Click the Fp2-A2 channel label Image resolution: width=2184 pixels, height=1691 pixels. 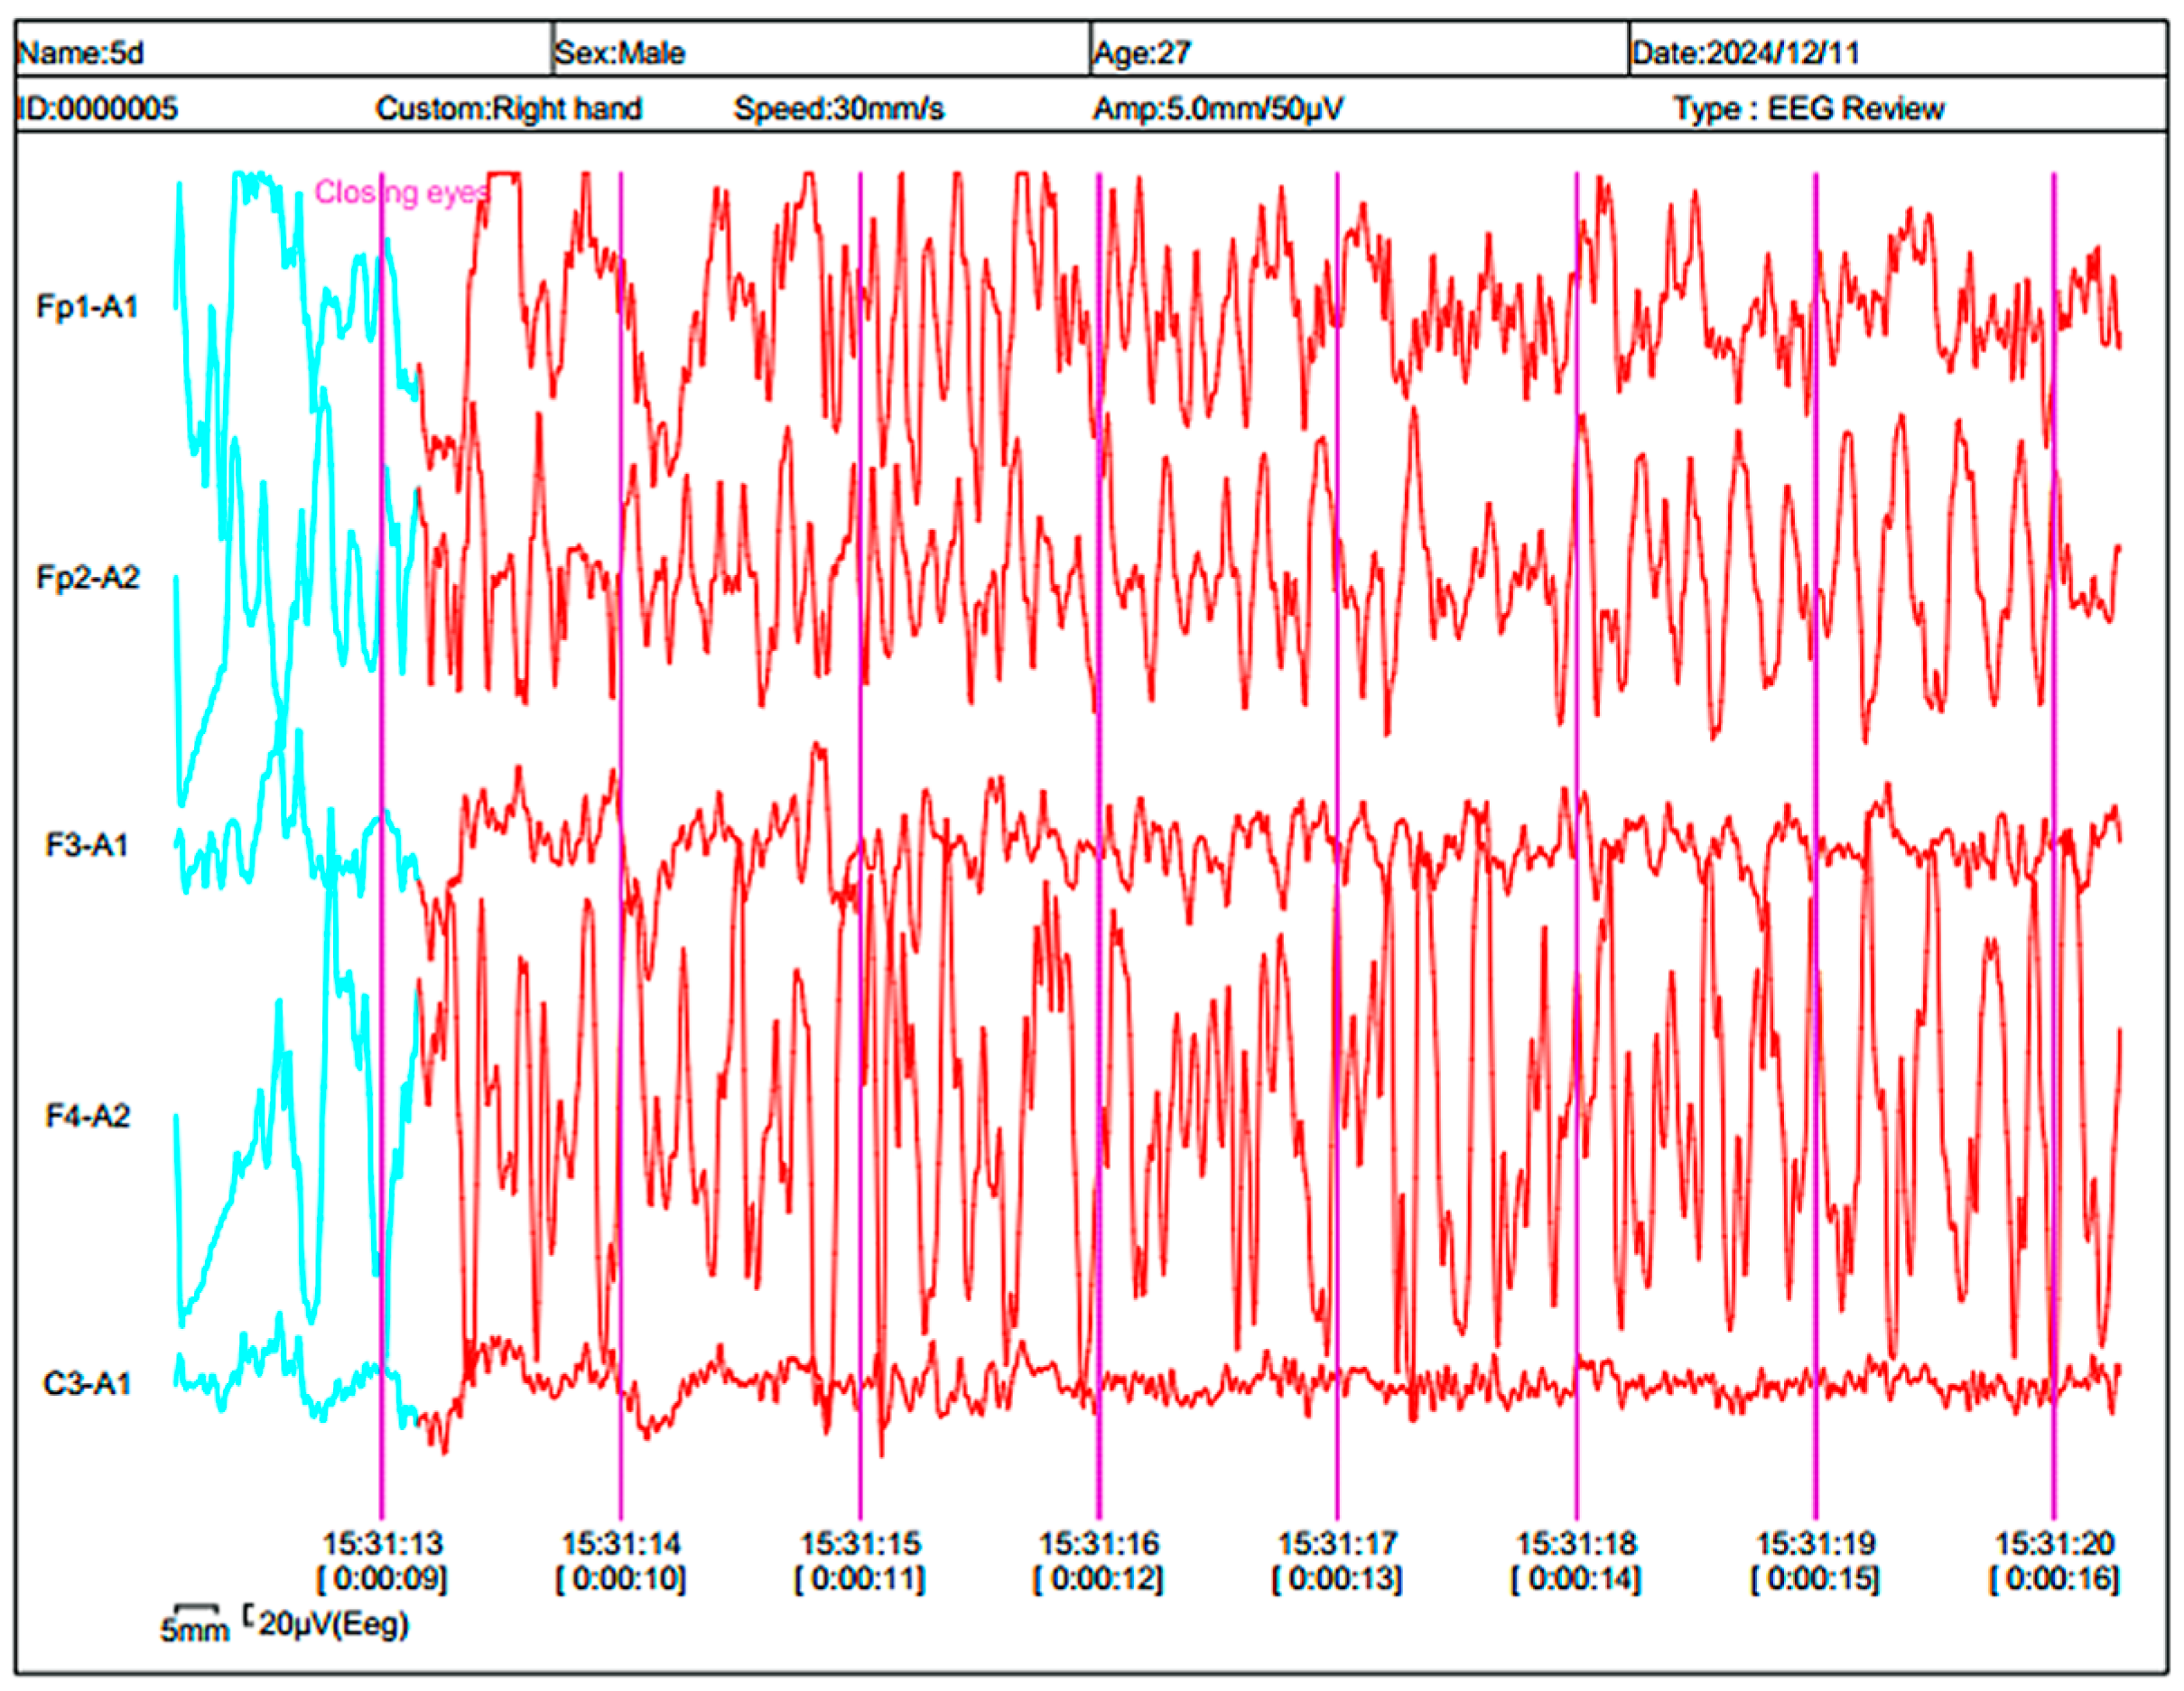87,577
